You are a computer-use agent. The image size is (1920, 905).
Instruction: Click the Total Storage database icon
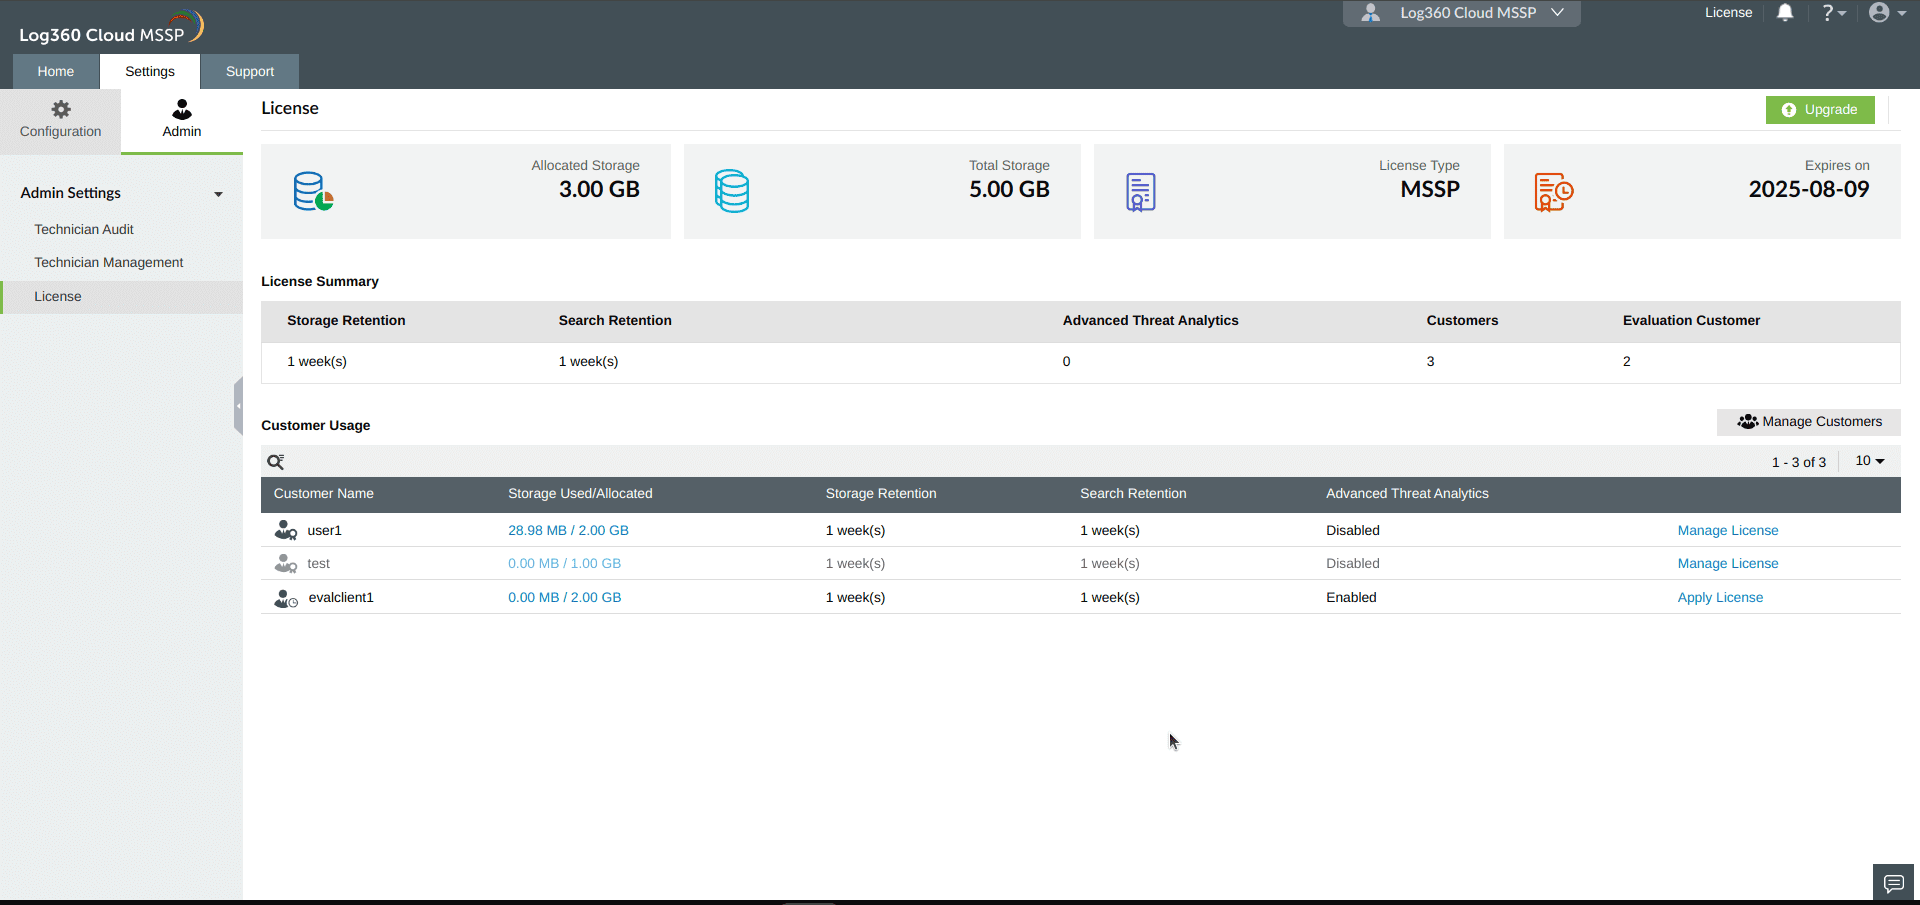pyautogui.click(x=732, y=191)
